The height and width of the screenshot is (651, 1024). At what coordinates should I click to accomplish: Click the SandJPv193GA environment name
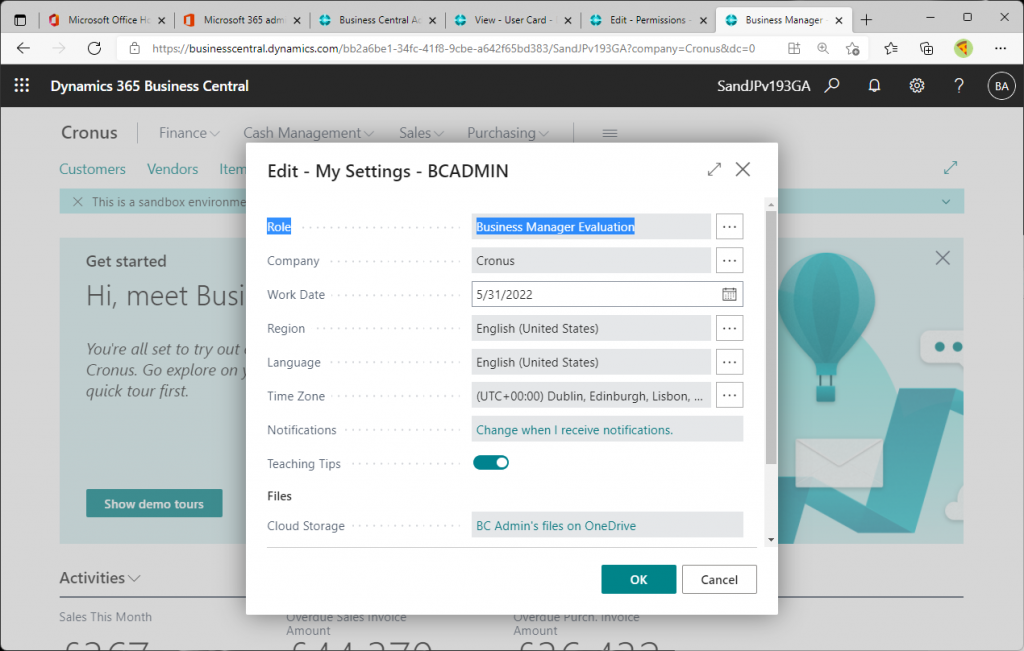tap(763, 86)
